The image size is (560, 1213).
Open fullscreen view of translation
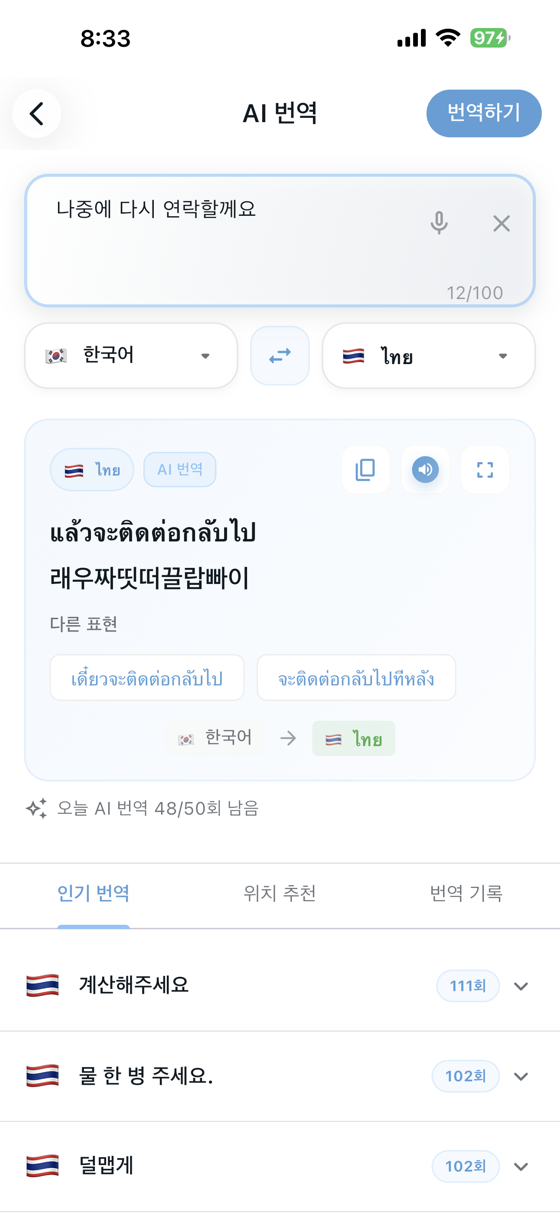pos(485,469)
